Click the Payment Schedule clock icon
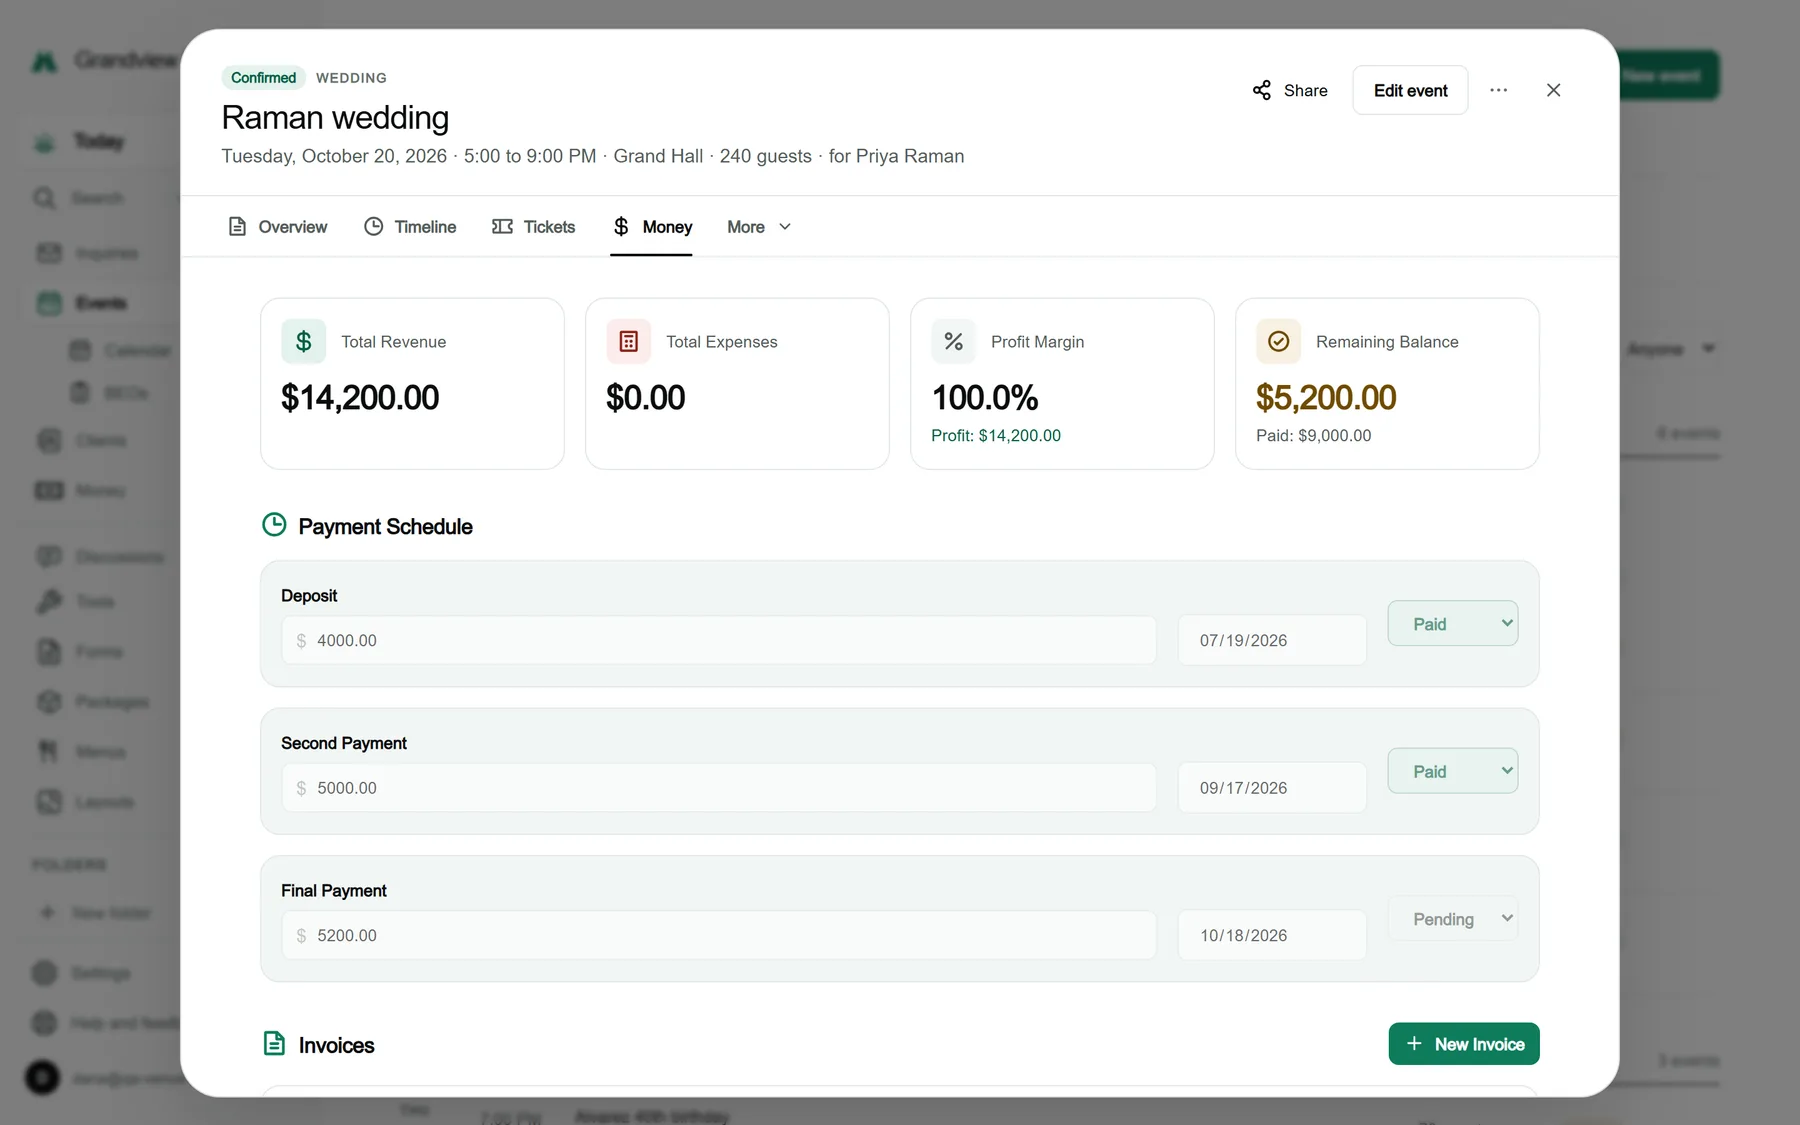This screenshot has height=1125, width=1800. coord(274,525)
